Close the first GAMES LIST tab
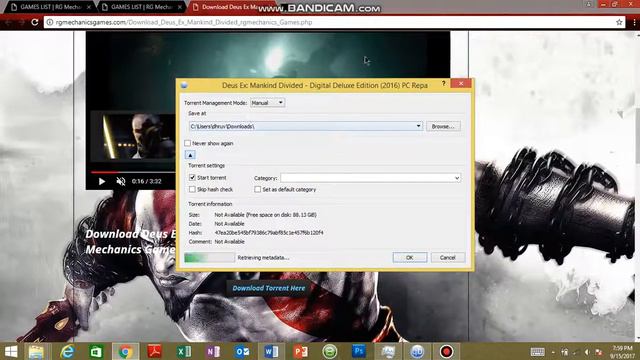This screenshot has width=640, height=360. tap(89, 7)
